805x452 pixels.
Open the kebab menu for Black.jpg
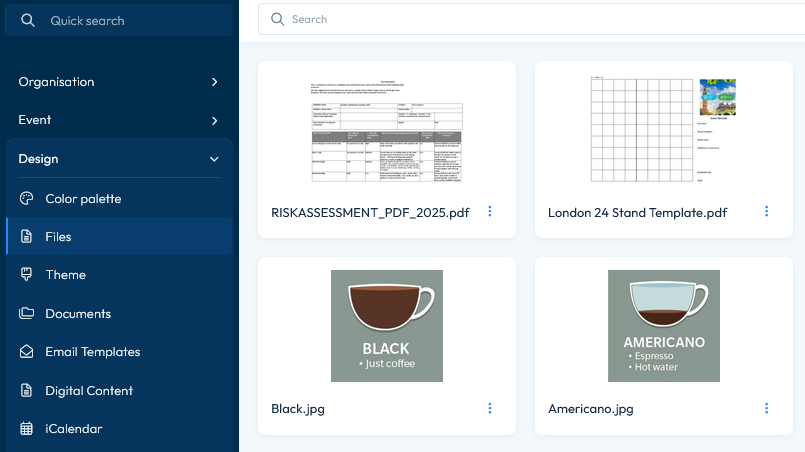click(x=490, y=408)
